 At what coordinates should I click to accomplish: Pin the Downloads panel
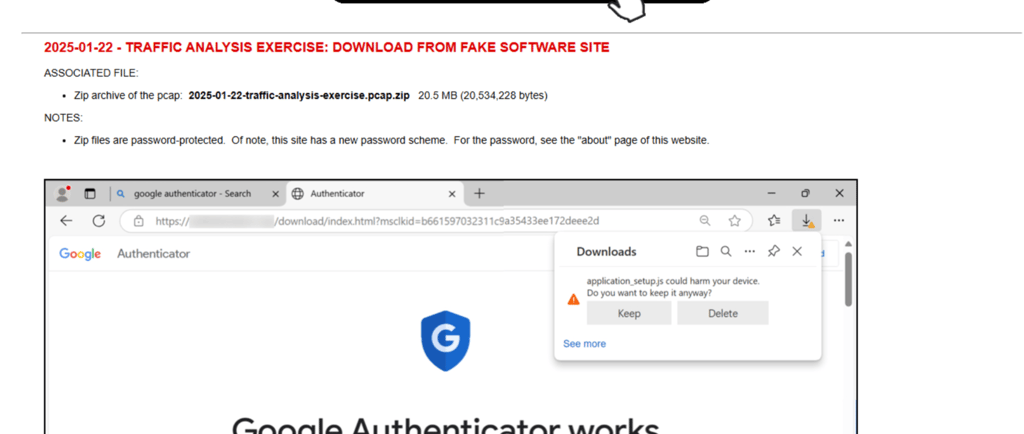[773, 252]
